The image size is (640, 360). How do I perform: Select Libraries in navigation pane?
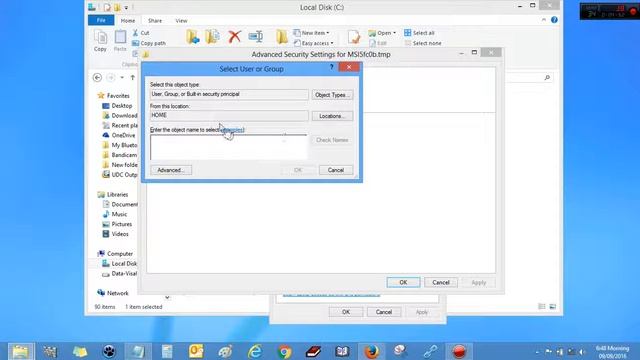[113, 194]
